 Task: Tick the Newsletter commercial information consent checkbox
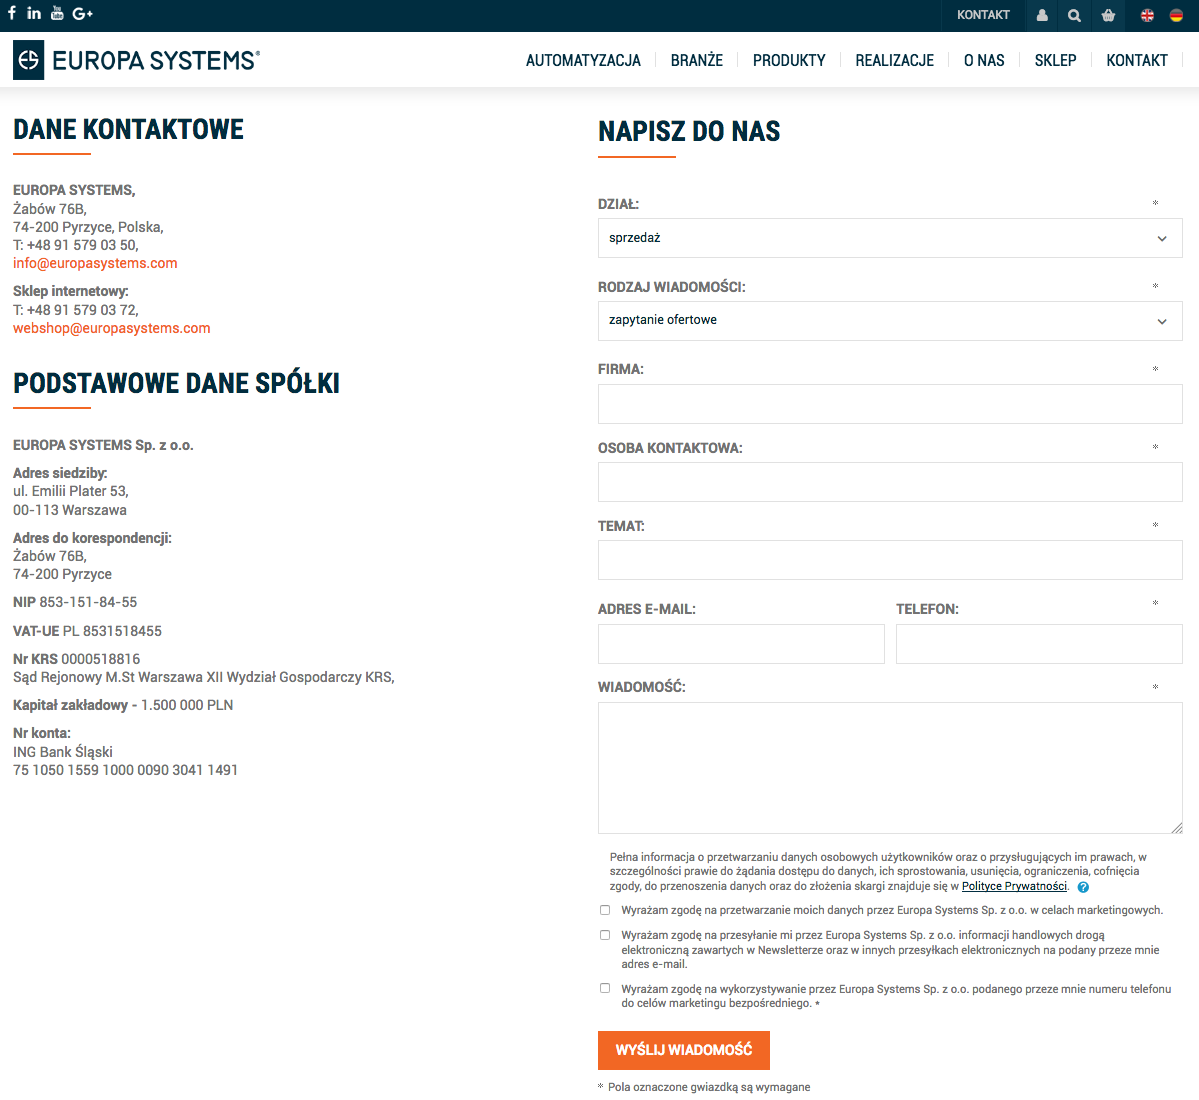[605, 935]
